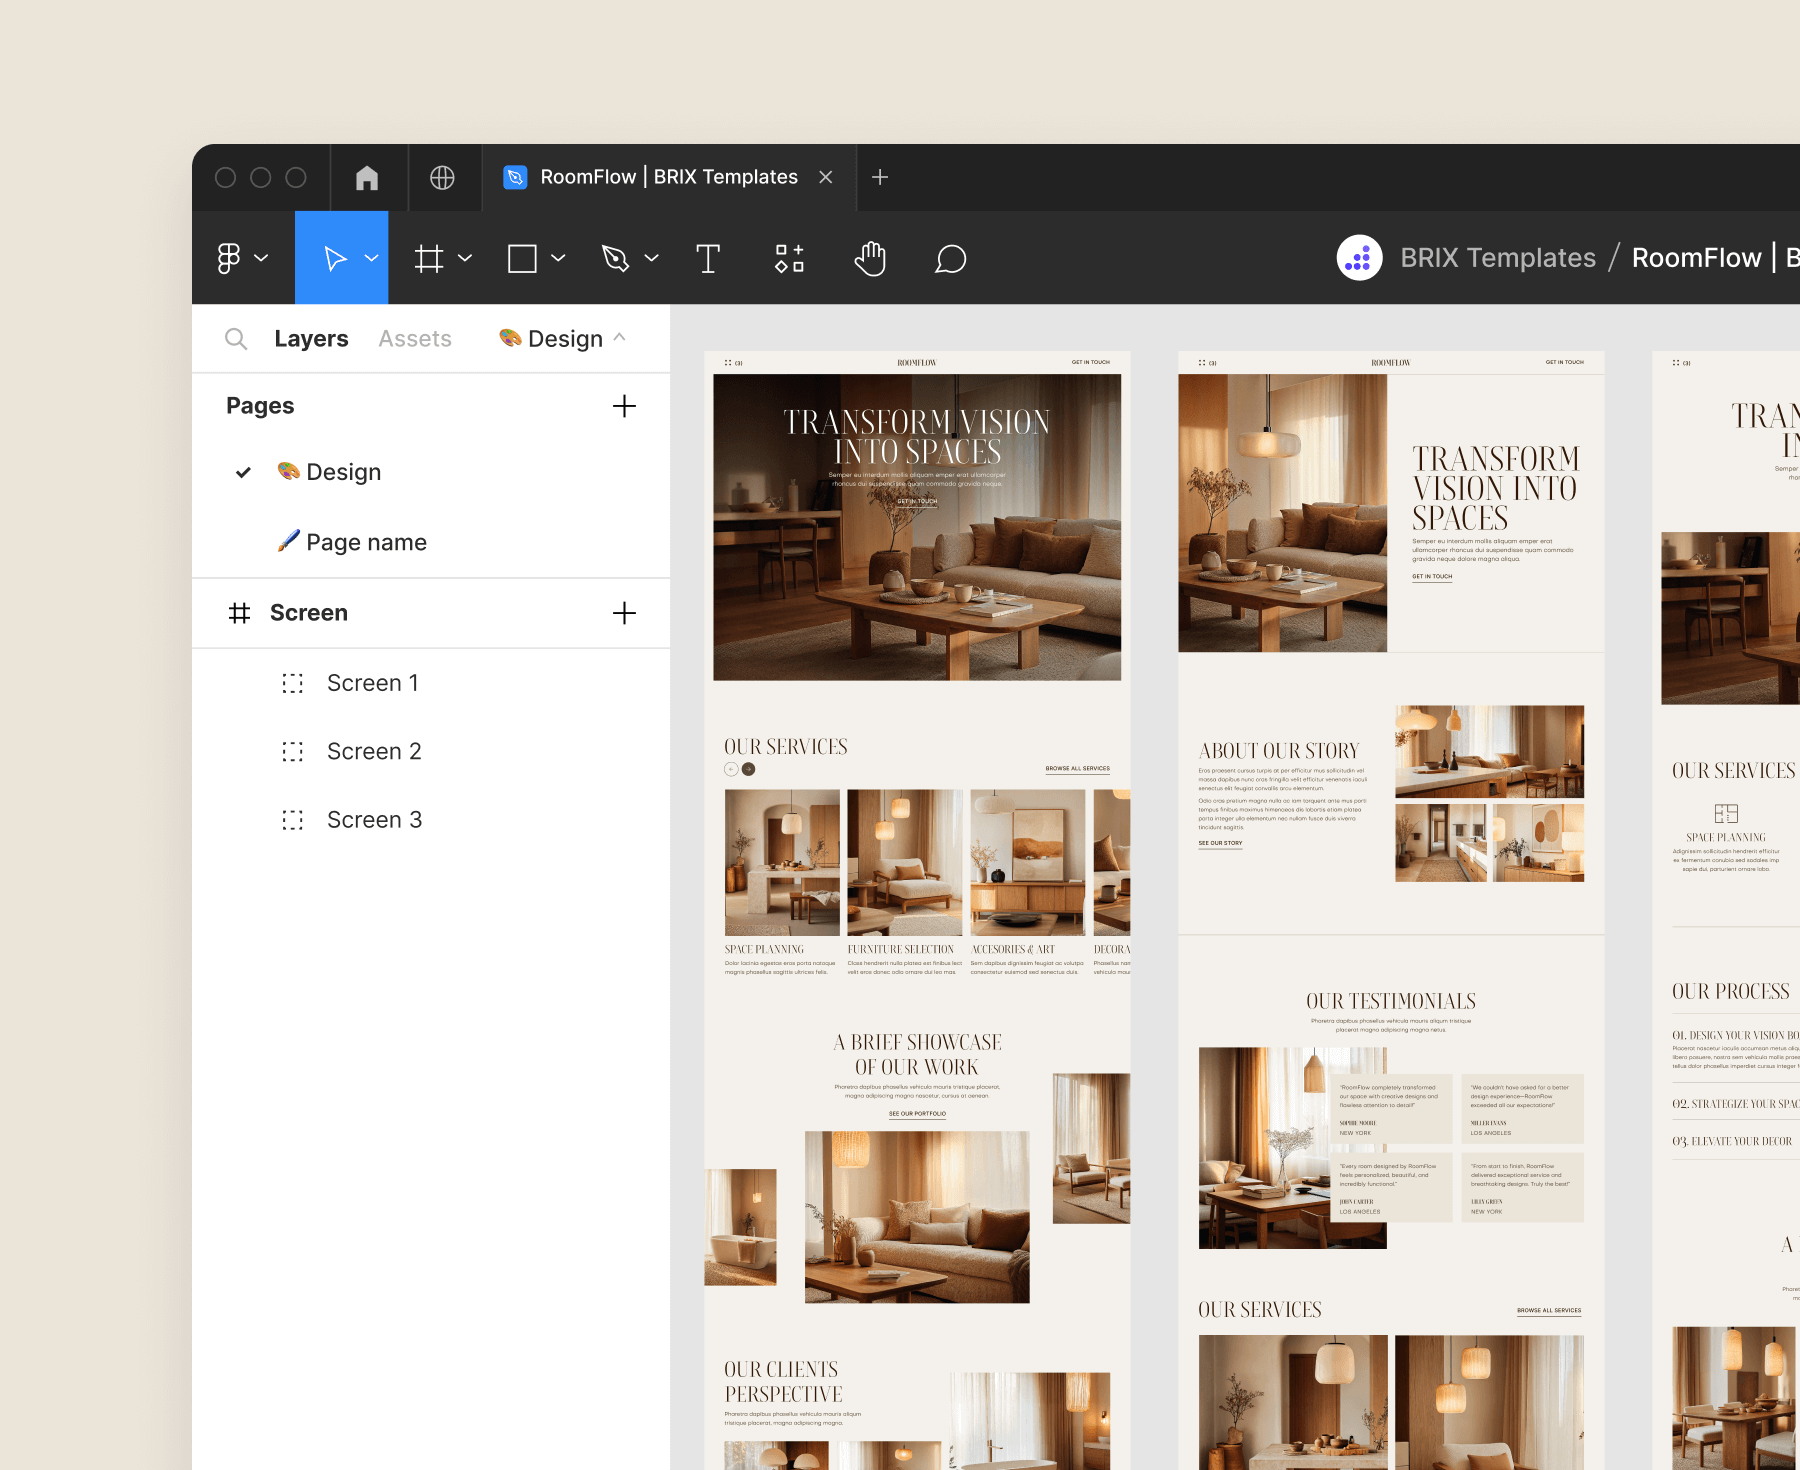This screenshot has width=1800, height=1470.
Task: Click BRIX Templates in the breadcrumb
Action: [x=1497, y=257]
